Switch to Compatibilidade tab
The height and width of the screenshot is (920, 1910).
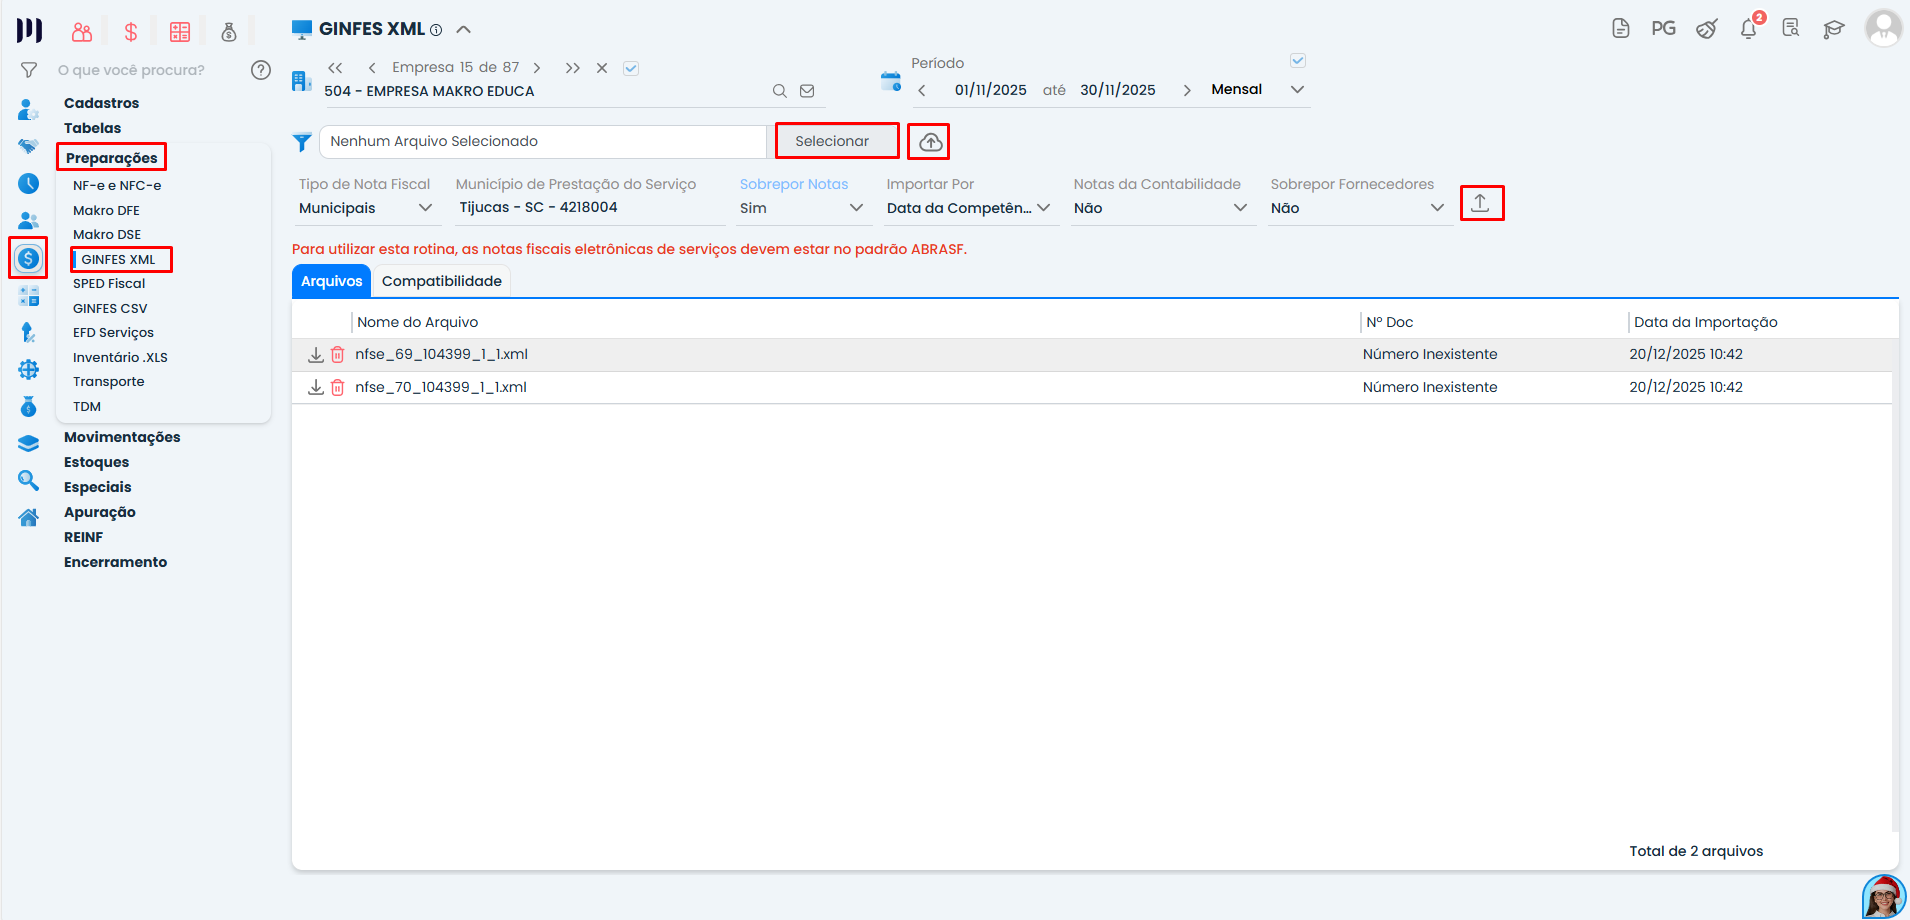click(442, 281)
